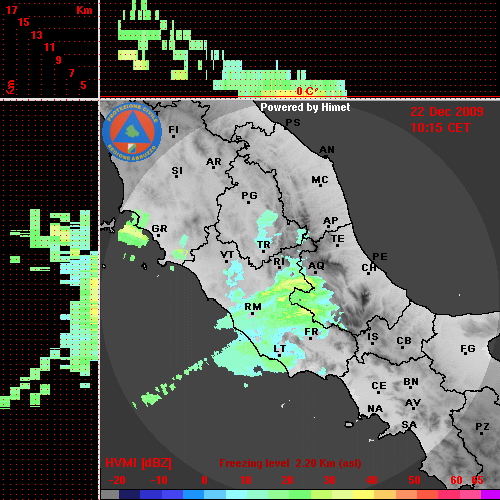
Task: Click the Protezione Civile Regione Abruzzo logo
Action: [x=132, y=132]
